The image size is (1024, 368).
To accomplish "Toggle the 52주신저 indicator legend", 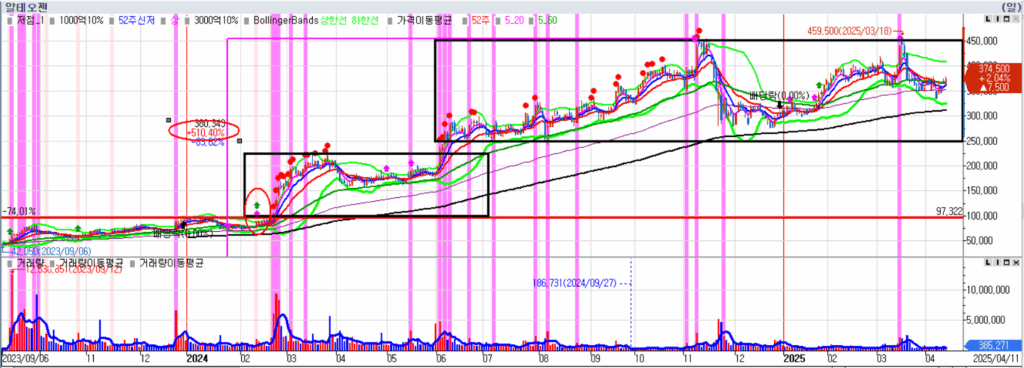I will coord(136,21).
